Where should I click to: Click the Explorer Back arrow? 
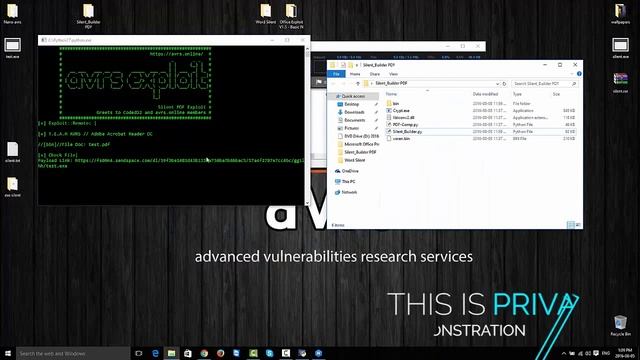[333, 84]
